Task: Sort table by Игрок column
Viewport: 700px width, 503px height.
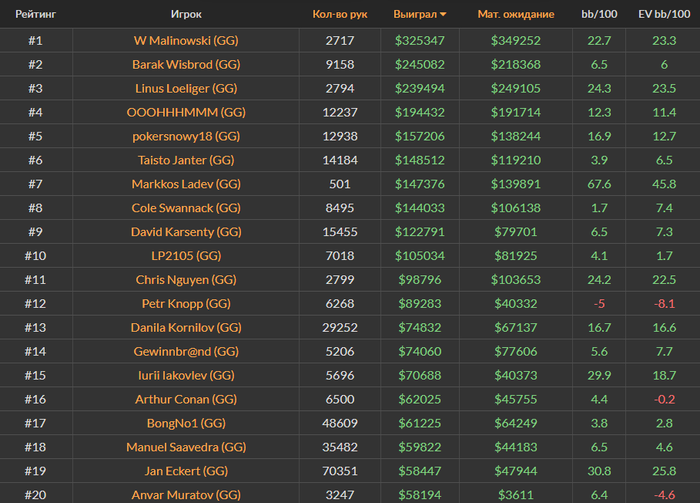Action: pyautogui.click(x=187, y=15)
